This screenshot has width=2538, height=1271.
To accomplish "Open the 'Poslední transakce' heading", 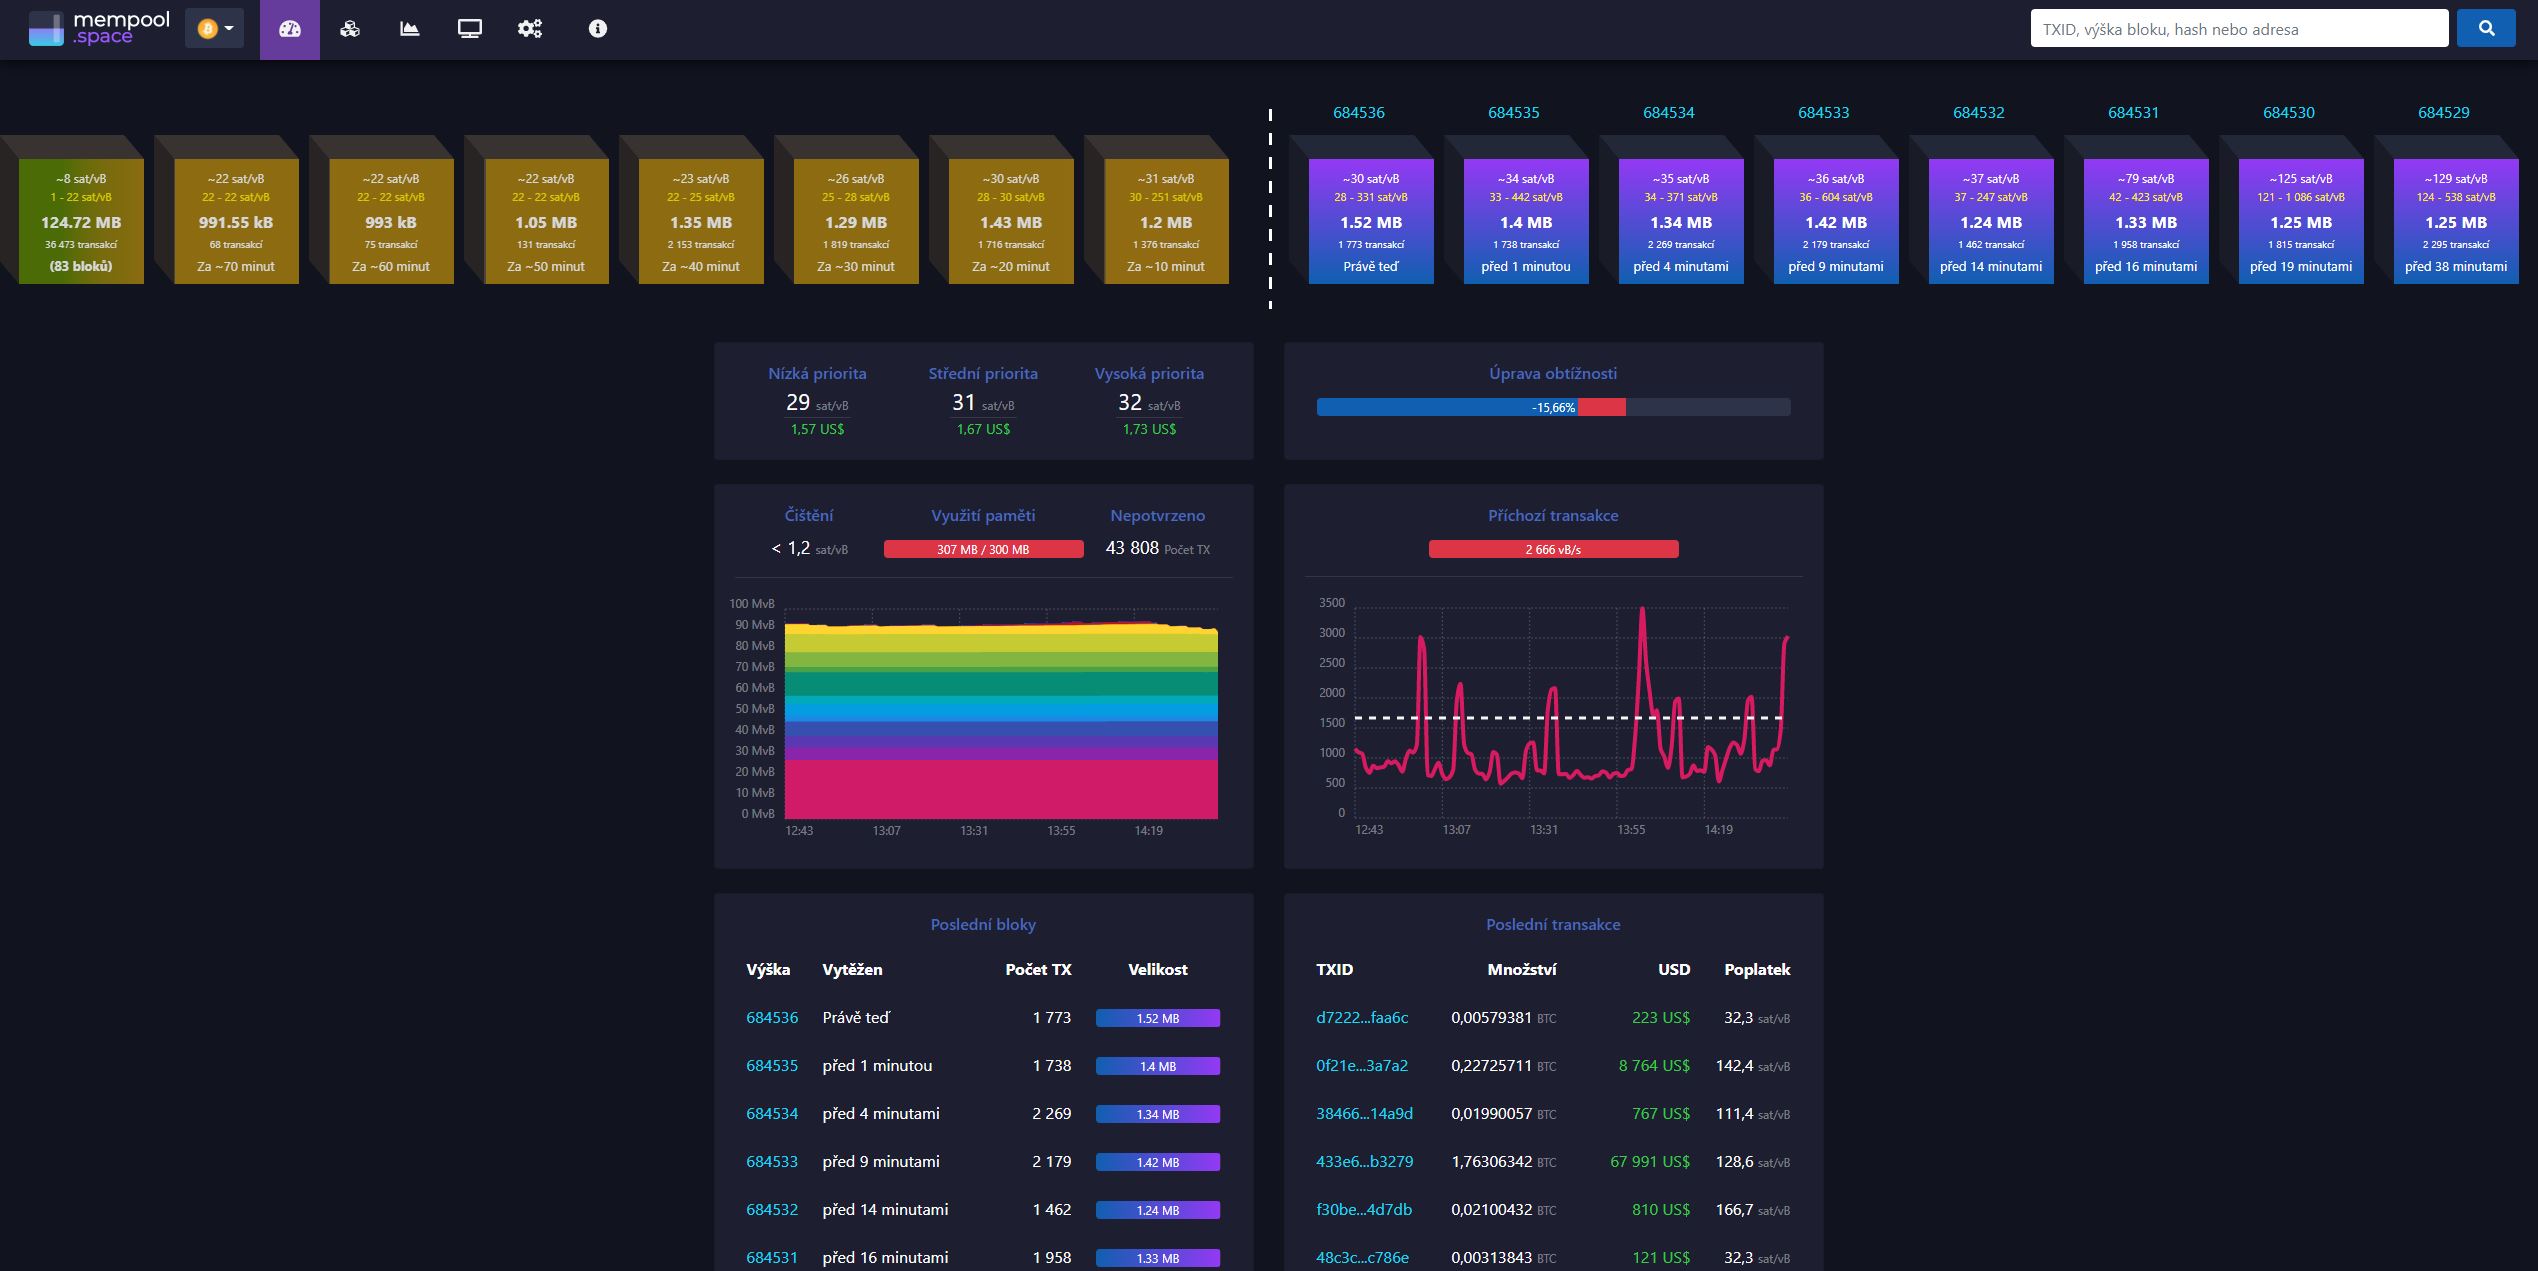I will (1553, 925).
